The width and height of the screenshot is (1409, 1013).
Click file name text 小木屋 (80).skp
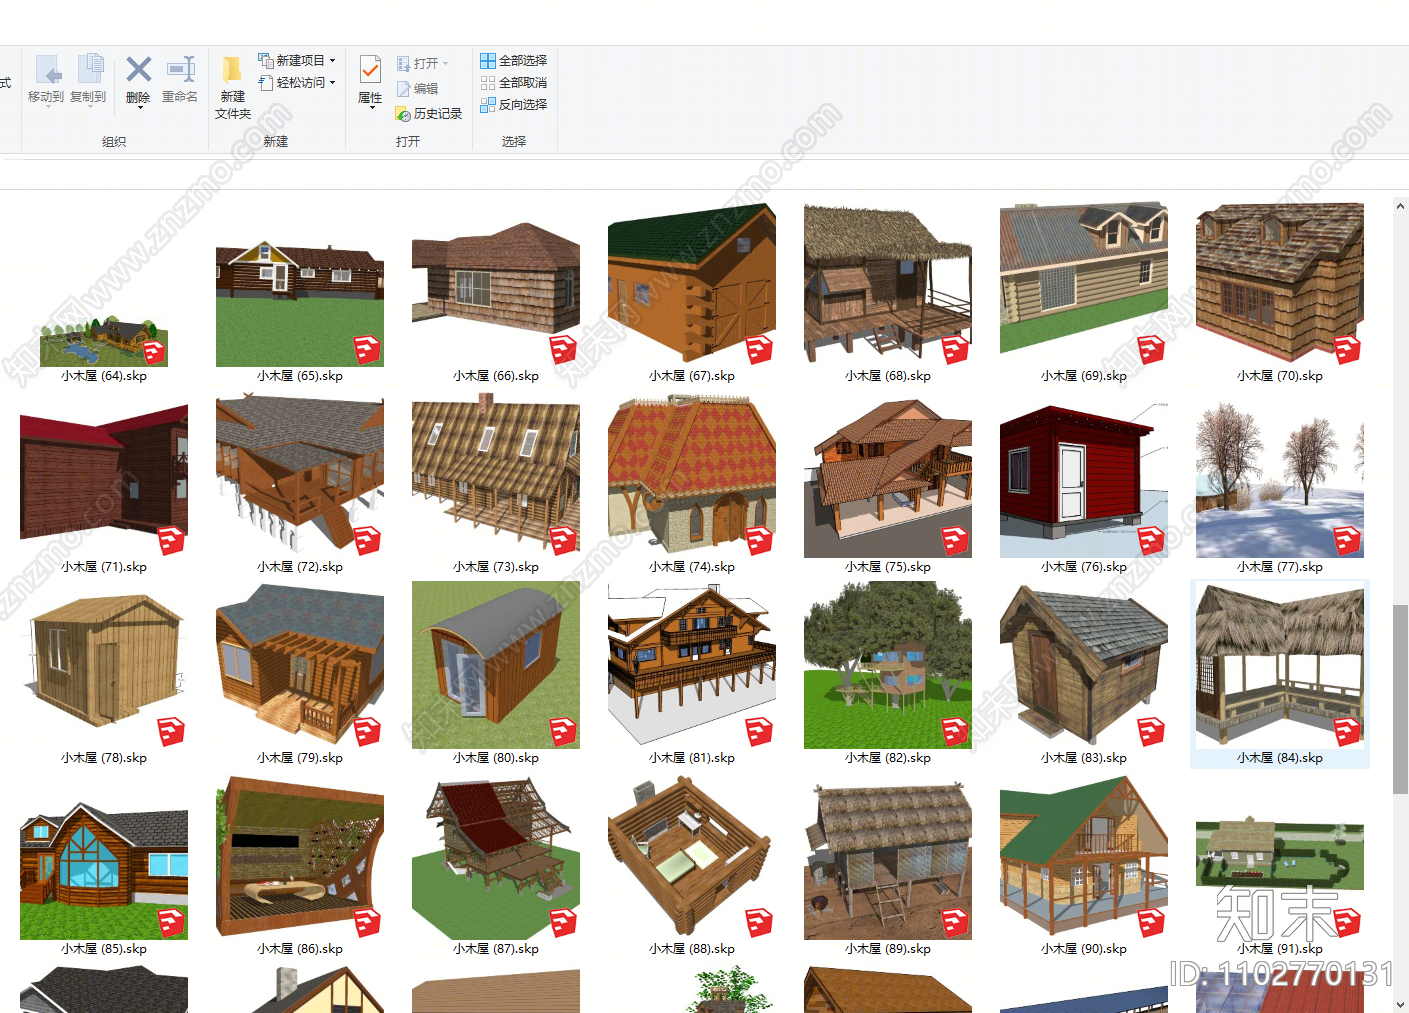pos(496,758)
